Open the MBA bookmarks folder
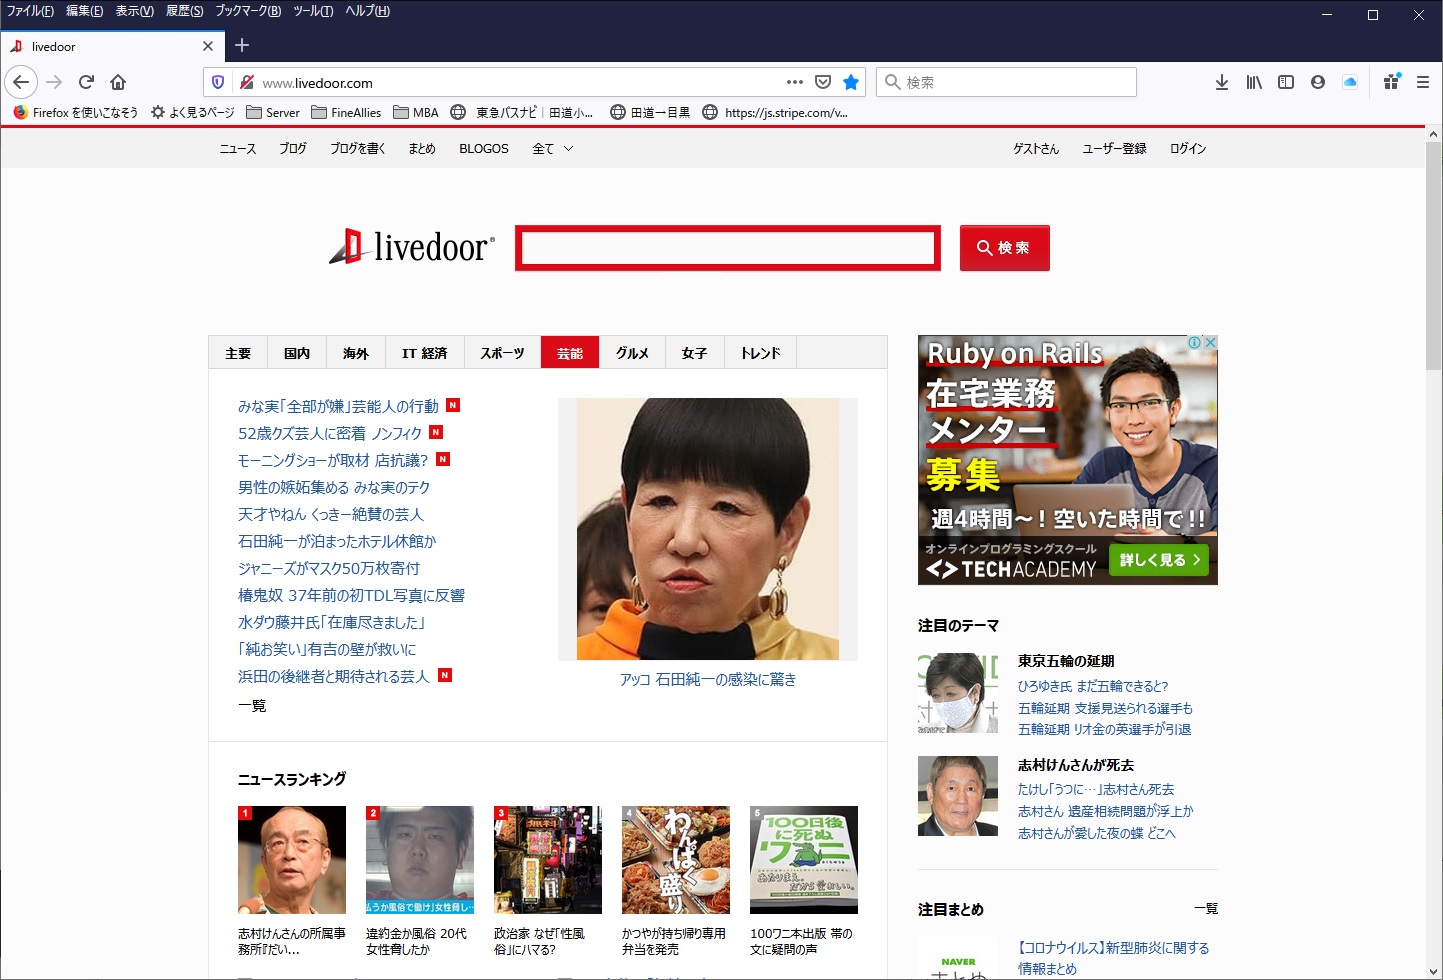 click(416, 112)
